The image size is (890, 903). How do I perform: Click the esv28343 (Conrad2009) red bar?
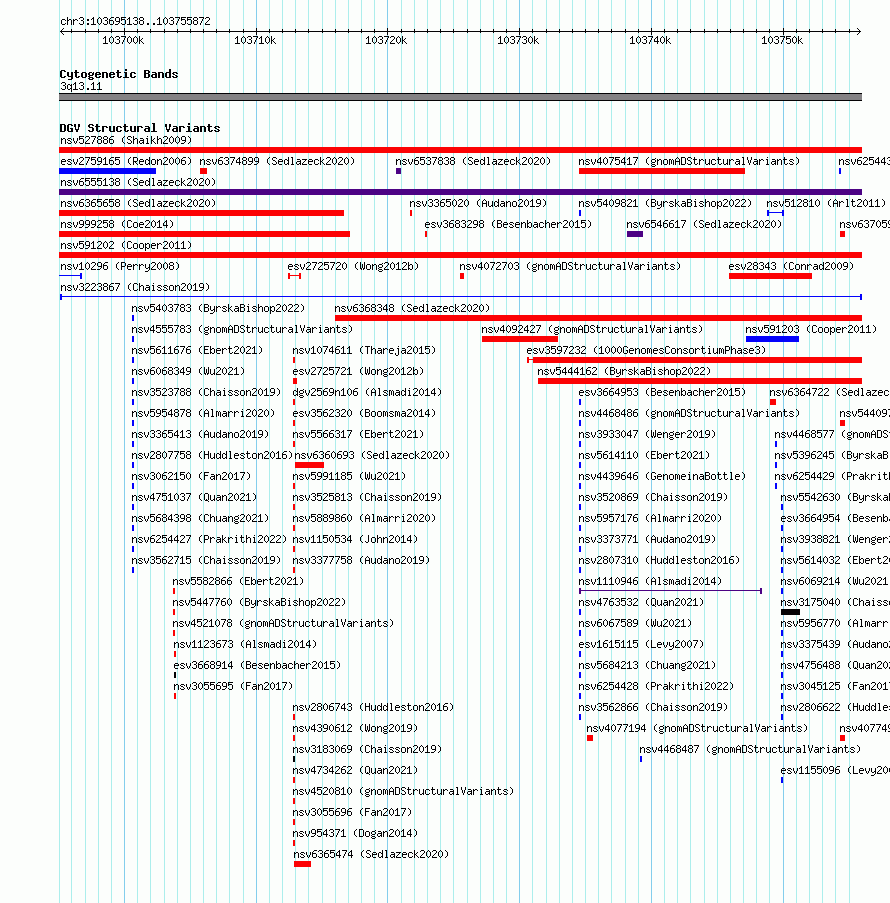pyautogui.click(x=770, y=276)
